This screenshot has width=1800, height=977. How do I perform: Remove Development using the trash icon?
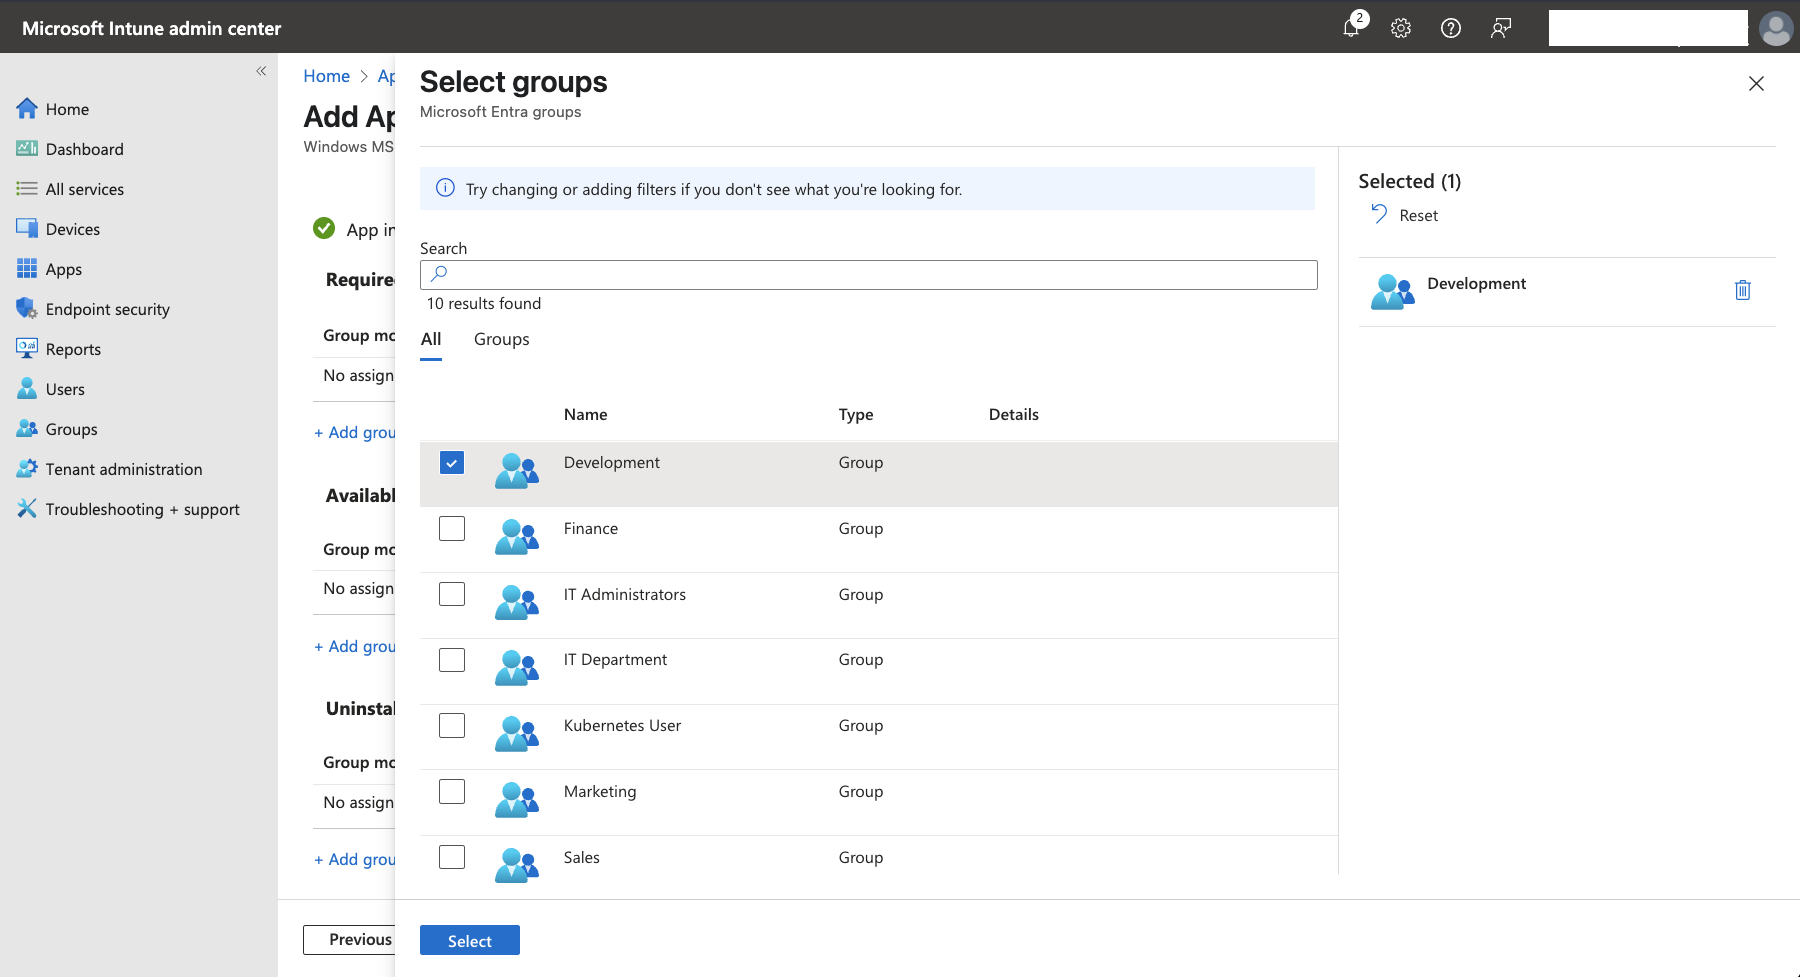[x=1742, y=290]
